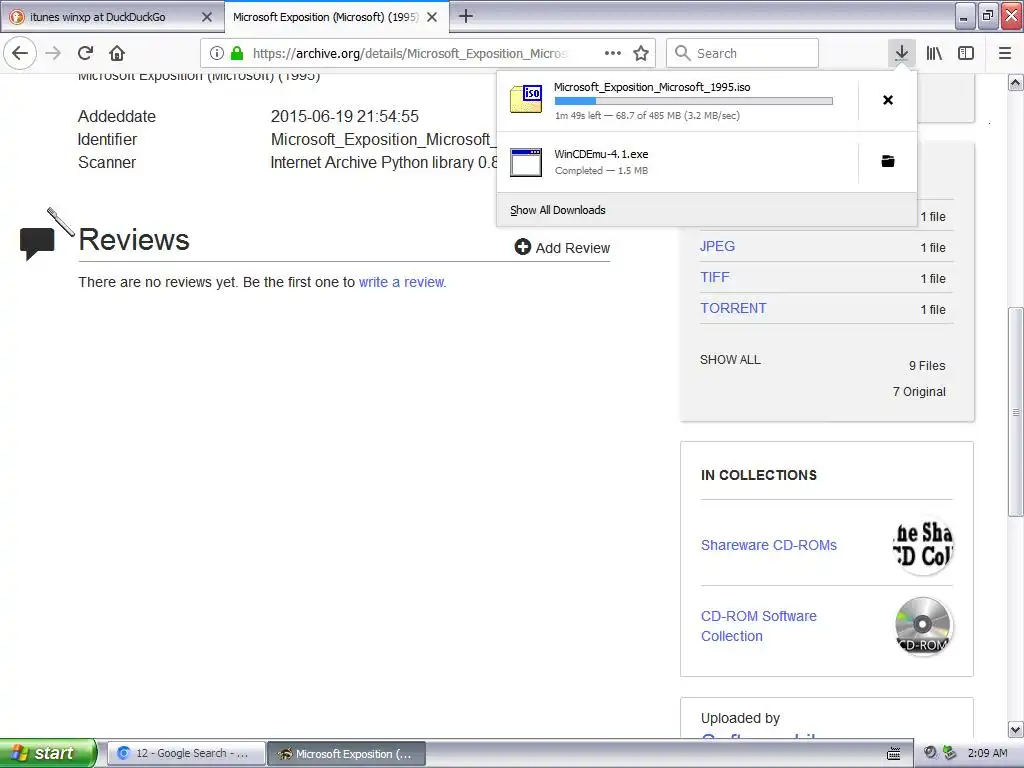Image resolution: width=1024 pixels, height=768 pixels.
Task: Click the Shareware CD collection thumbnail
Action: [x=923, y=545]
